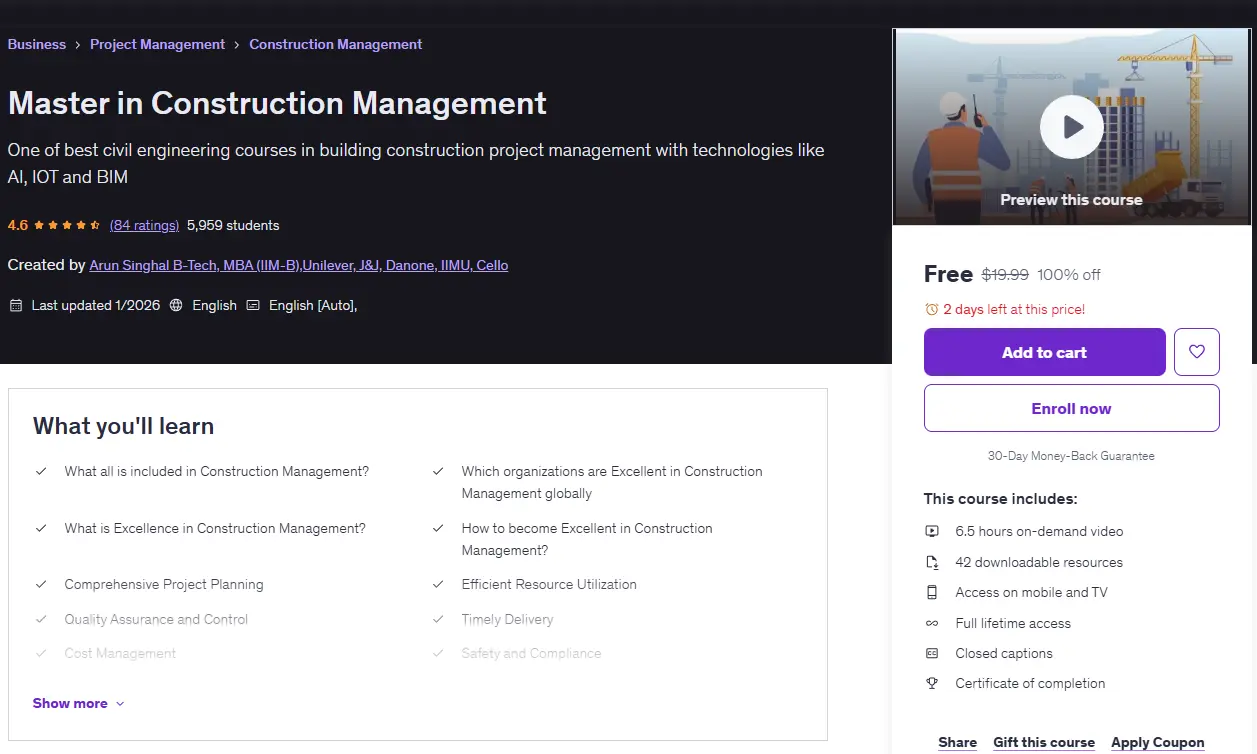Click Certificate of completion text

[x=1030, y=683]
